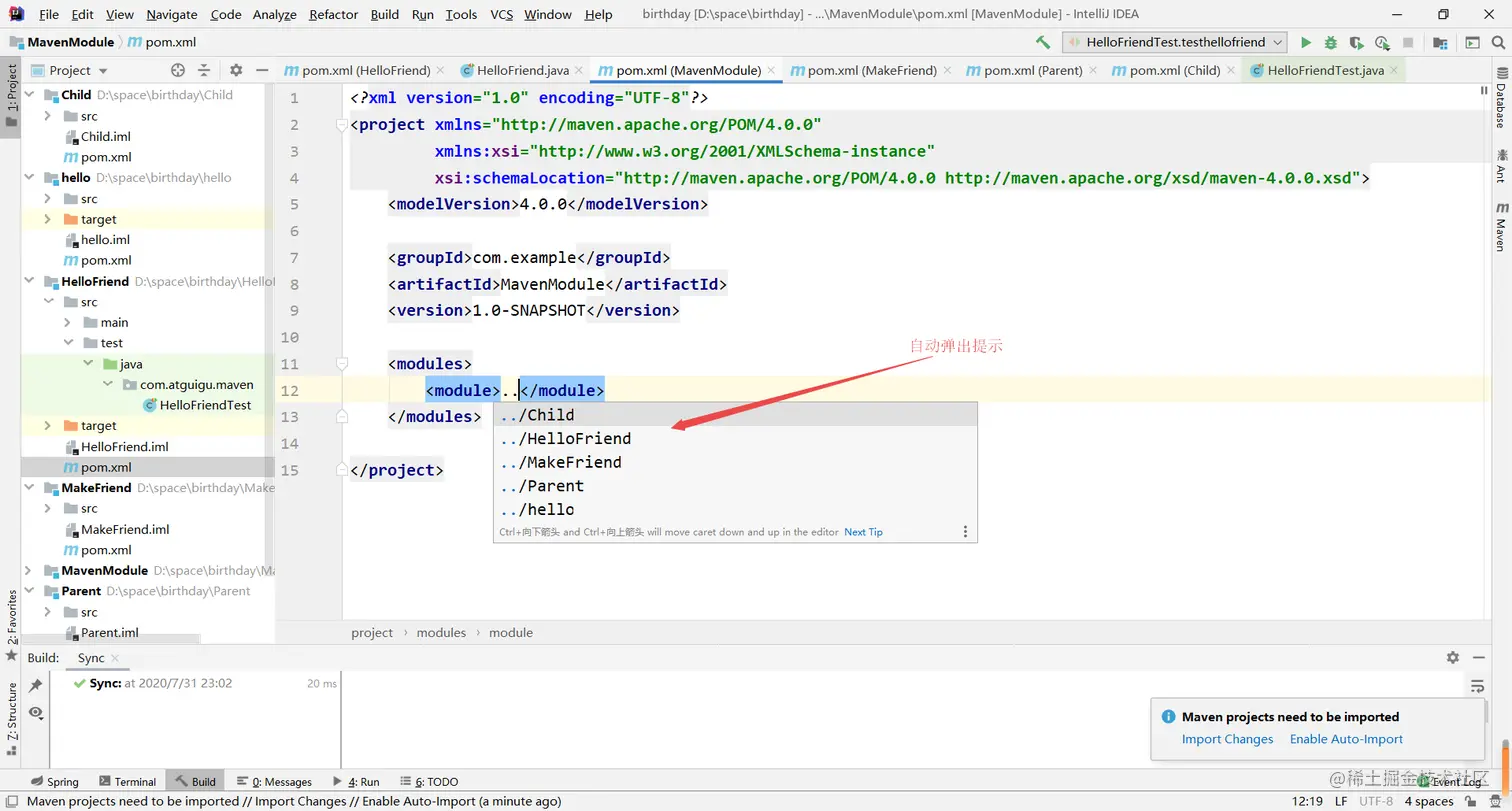Collapse the Child module node
The image size is (1512, 811).
[28, 95]
